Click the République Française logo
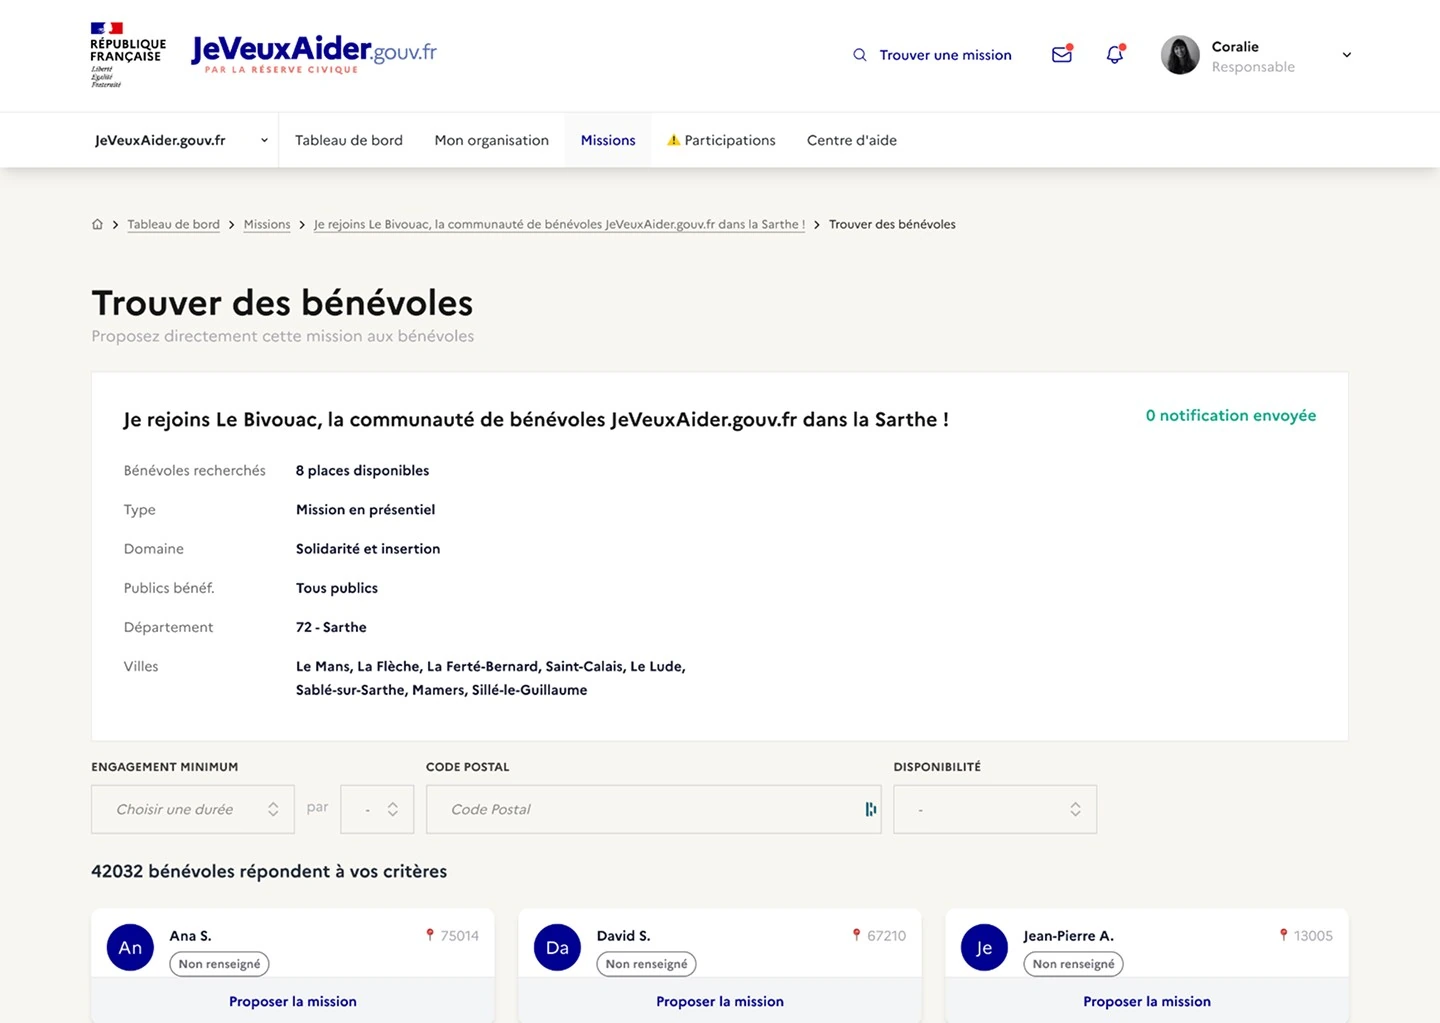Screen dimensions: 1440x1023 (x=128, y=55)
